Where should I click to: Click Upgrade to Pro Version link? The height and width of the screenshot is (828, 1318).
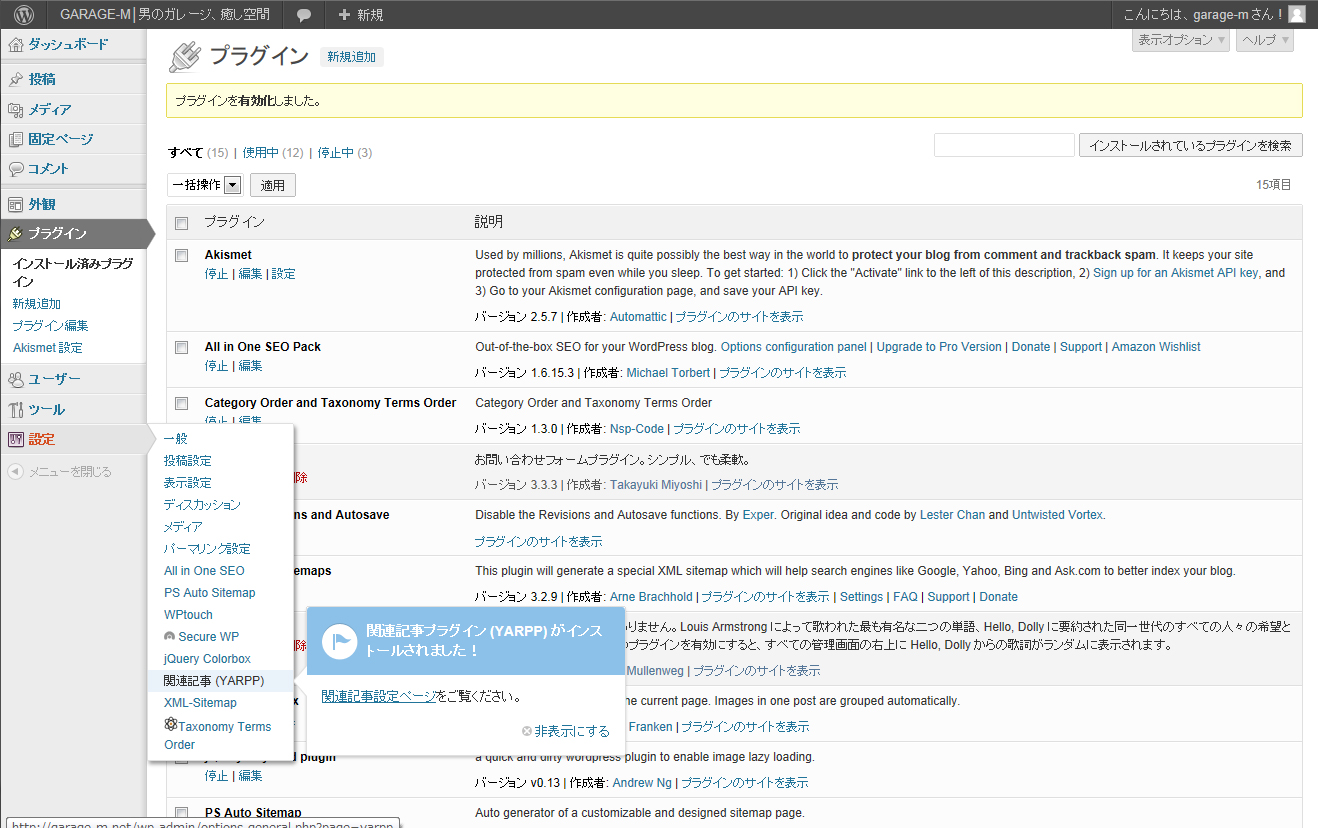tap(939, 347)
